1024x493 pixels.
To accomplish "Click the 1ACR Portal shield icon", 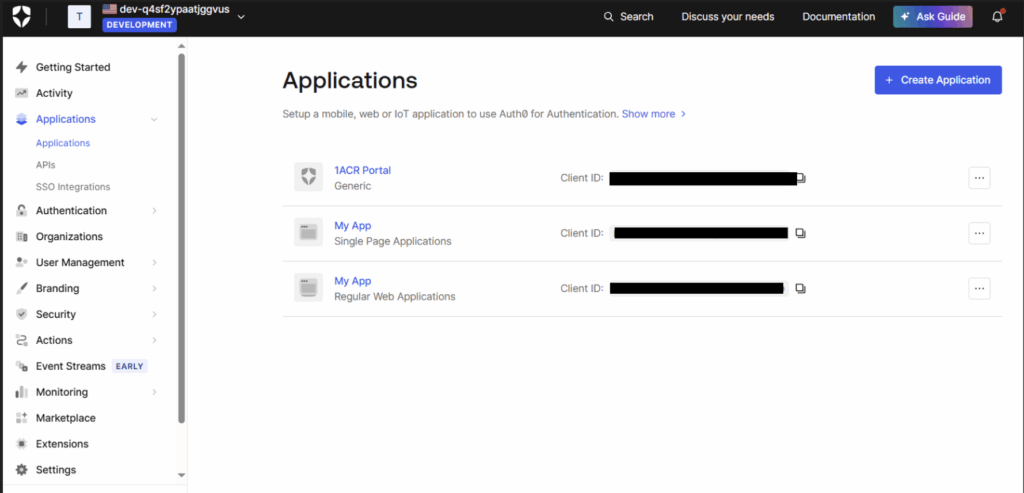I will (x=308, y=178).
